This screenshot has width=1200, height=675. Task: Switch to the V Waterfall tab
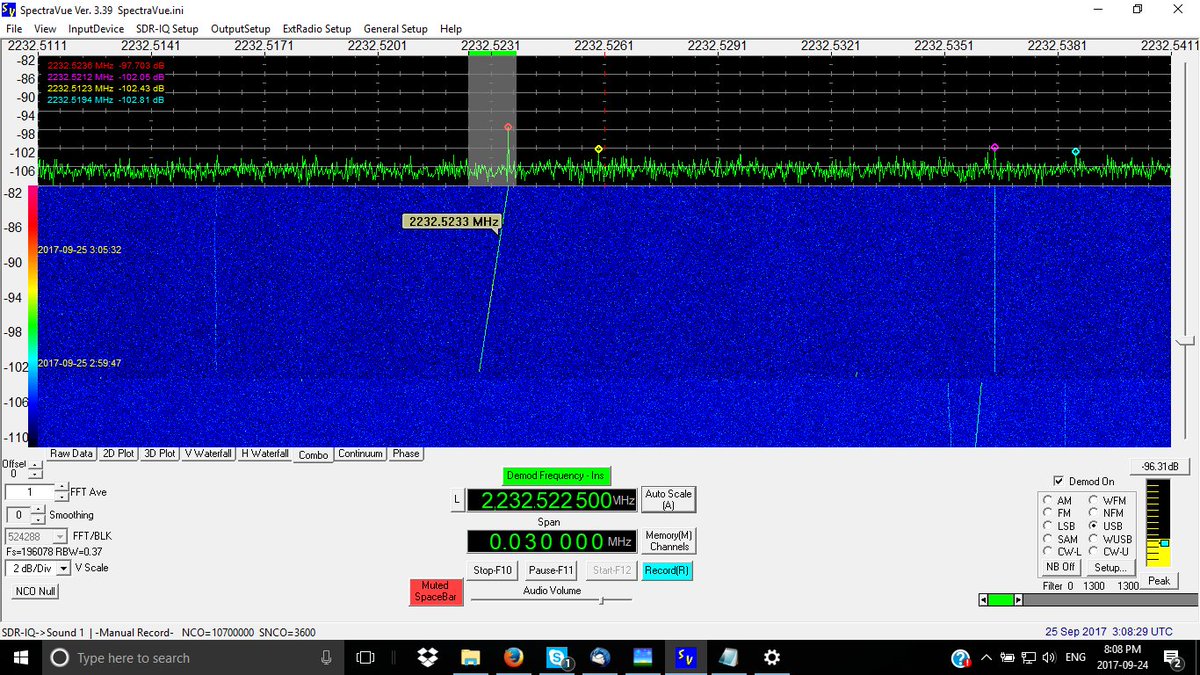coord(209,454)
